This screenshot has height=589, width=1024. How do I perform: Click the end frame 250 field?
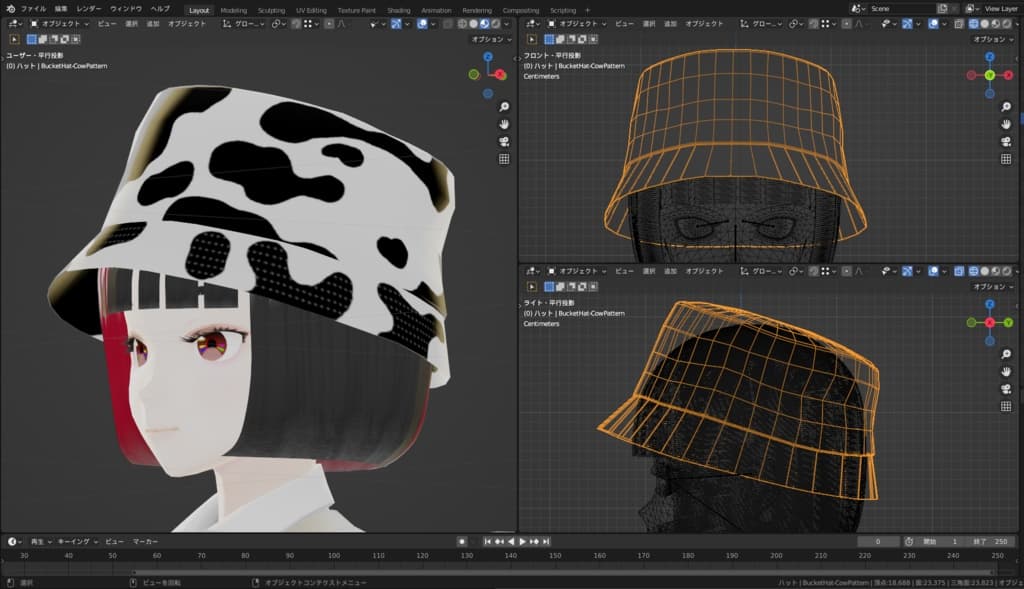[x=992, y=541]
